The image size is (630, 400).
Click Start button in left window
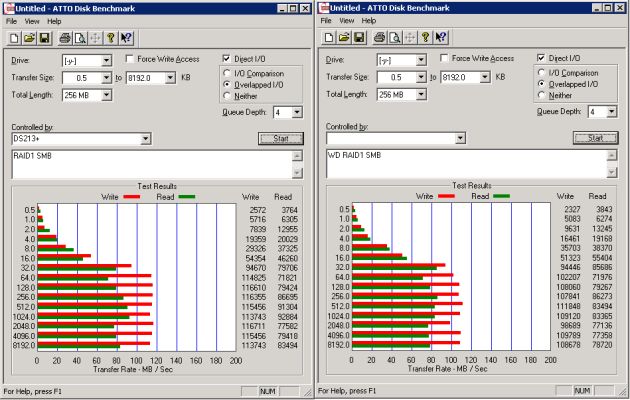281,139
